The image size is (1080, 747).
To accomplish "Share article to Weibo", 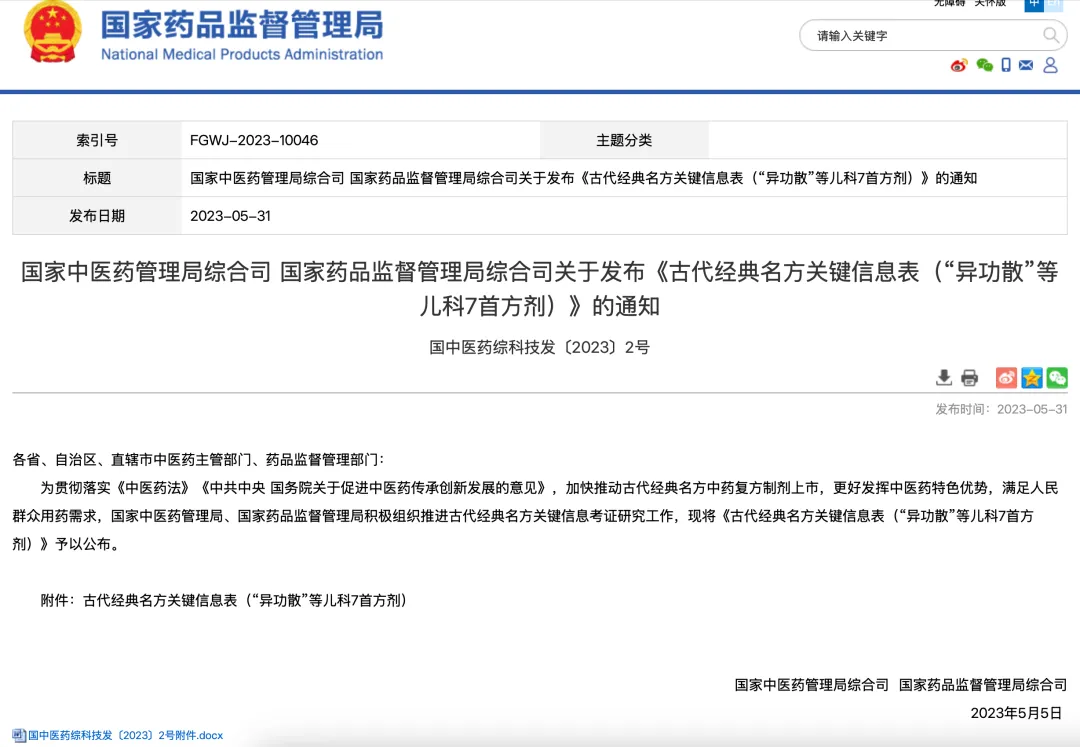I will pos(1006,377).
